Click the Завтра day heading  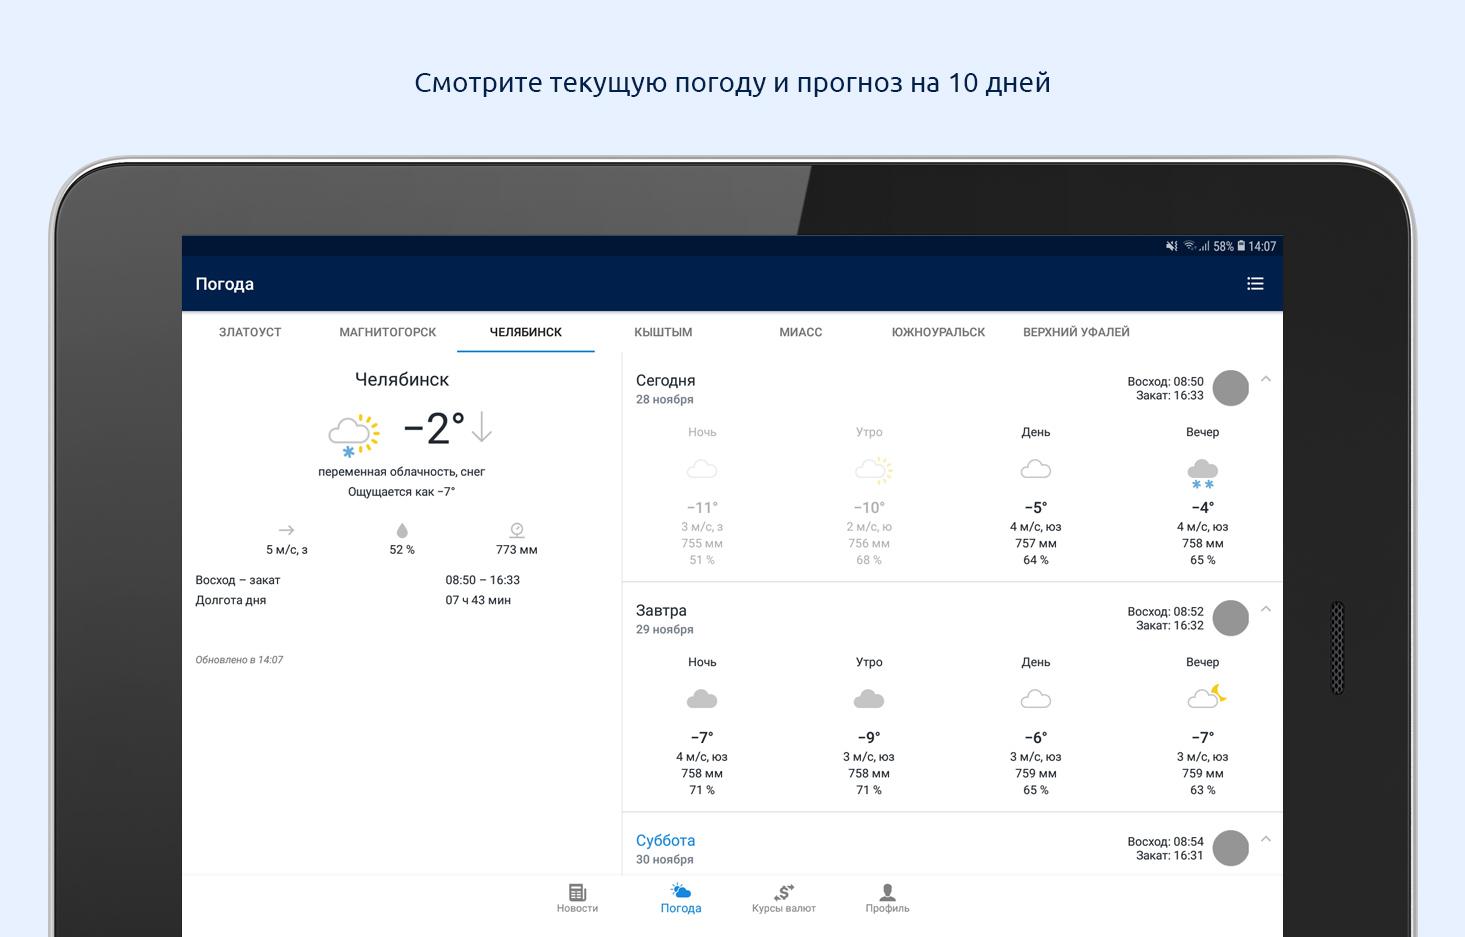[661, 611]
